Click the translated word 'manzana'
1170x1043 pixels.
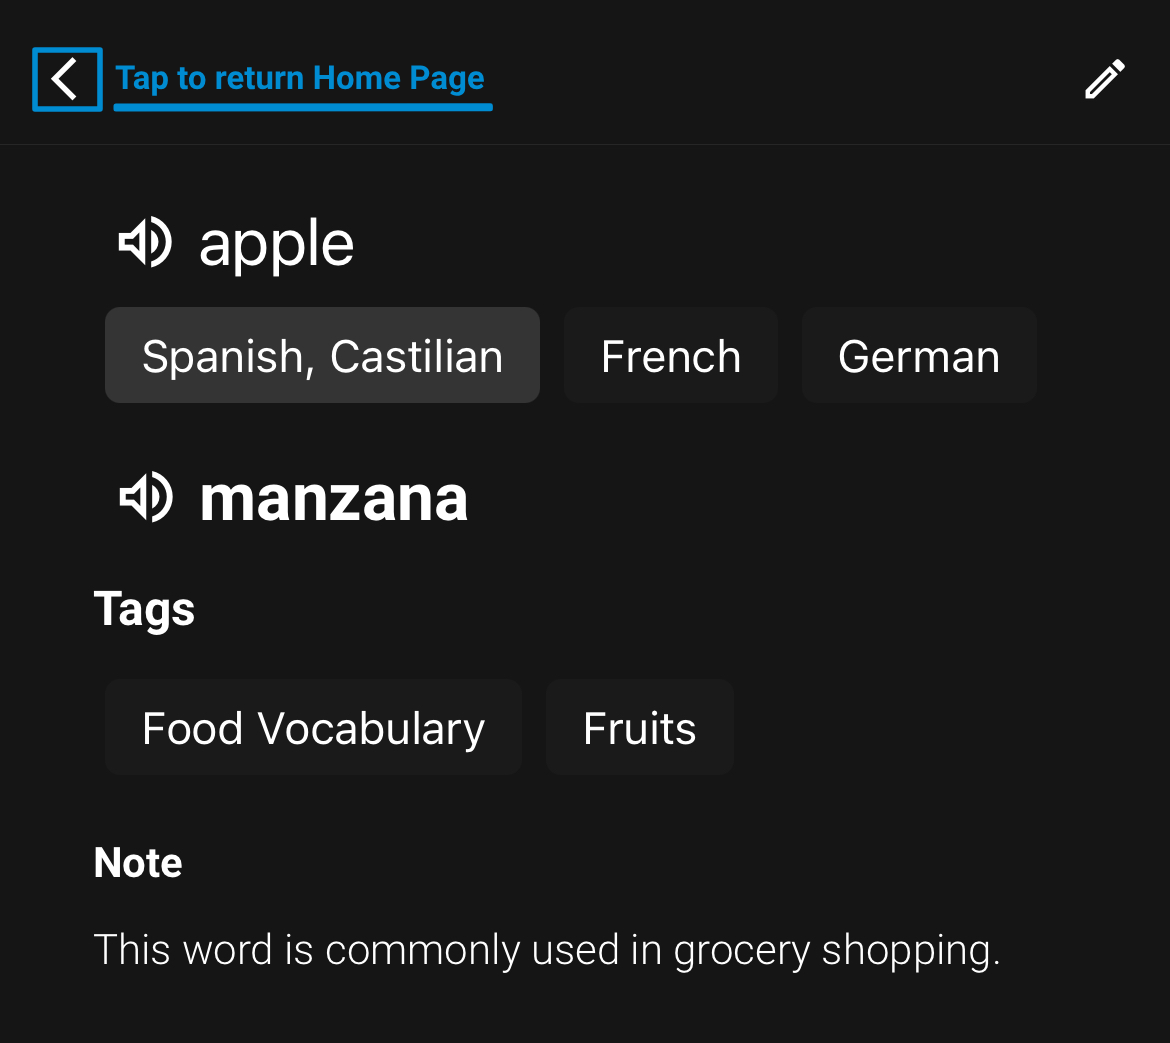334,498
